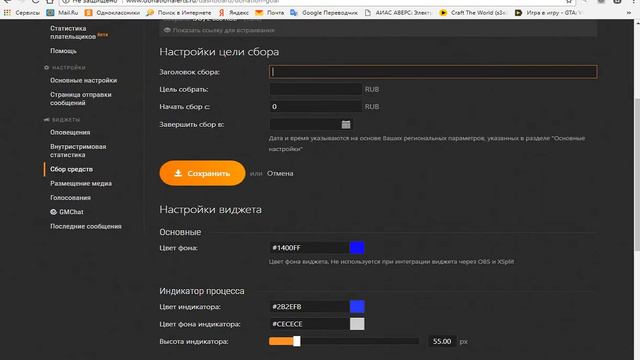The width and height of the screenshot is (640, 360).
Task: Open the Яндекс bookmark
Action: point(233,13)
